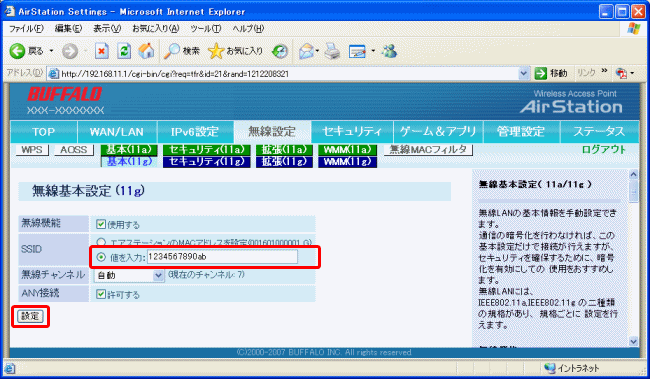Open the セキュリティ(11a) sub-tab
Viewport: 650px width, 379px height.
pyautogui.click(x=207, y=150)
